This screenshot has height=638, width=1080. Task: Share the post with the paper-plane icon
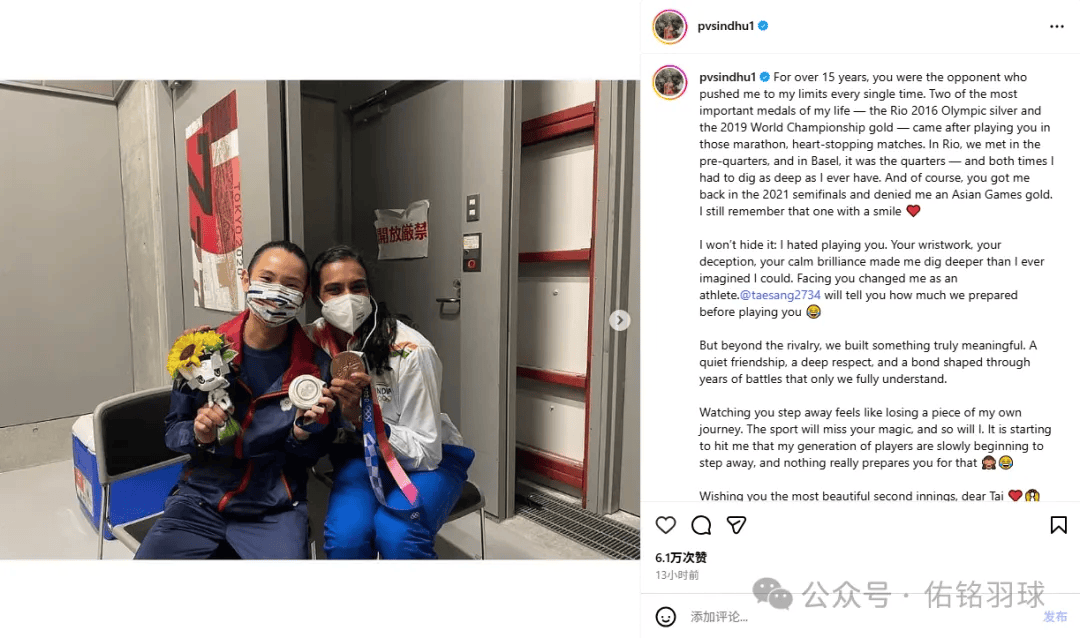click(x=736, y=525)
